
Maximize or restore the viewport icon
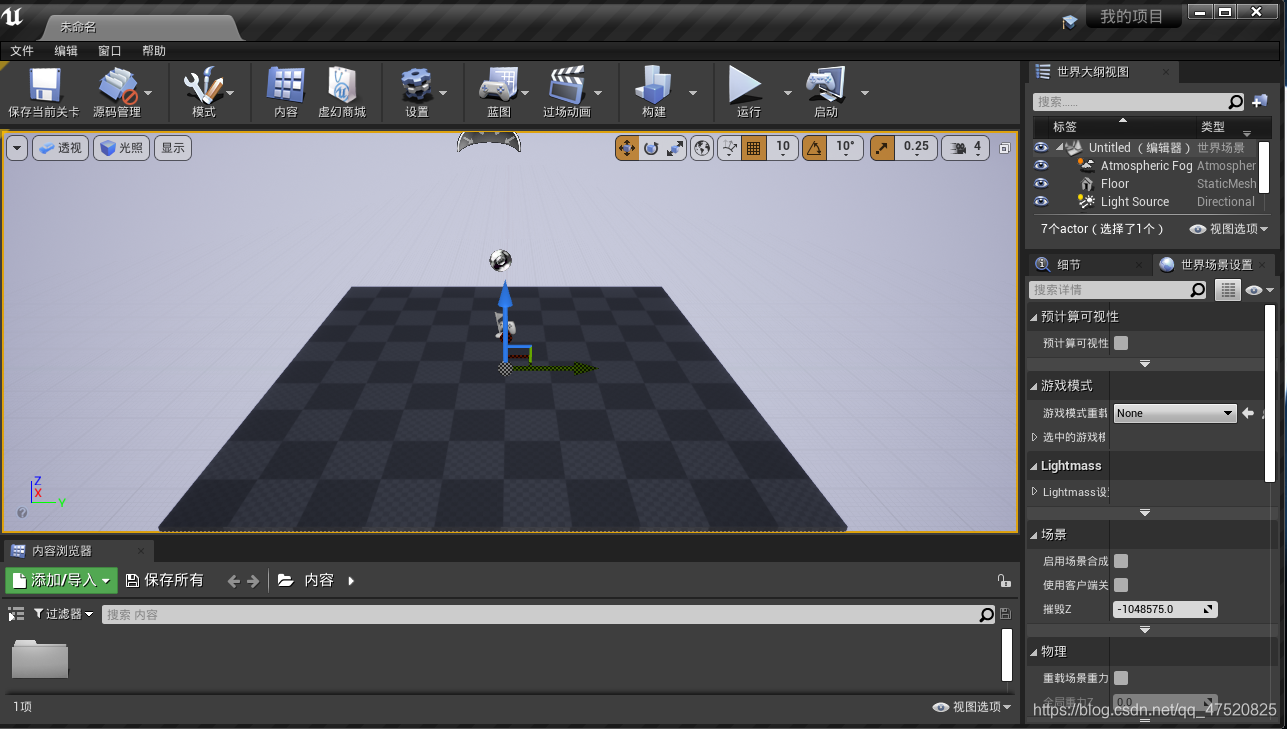1005,148
